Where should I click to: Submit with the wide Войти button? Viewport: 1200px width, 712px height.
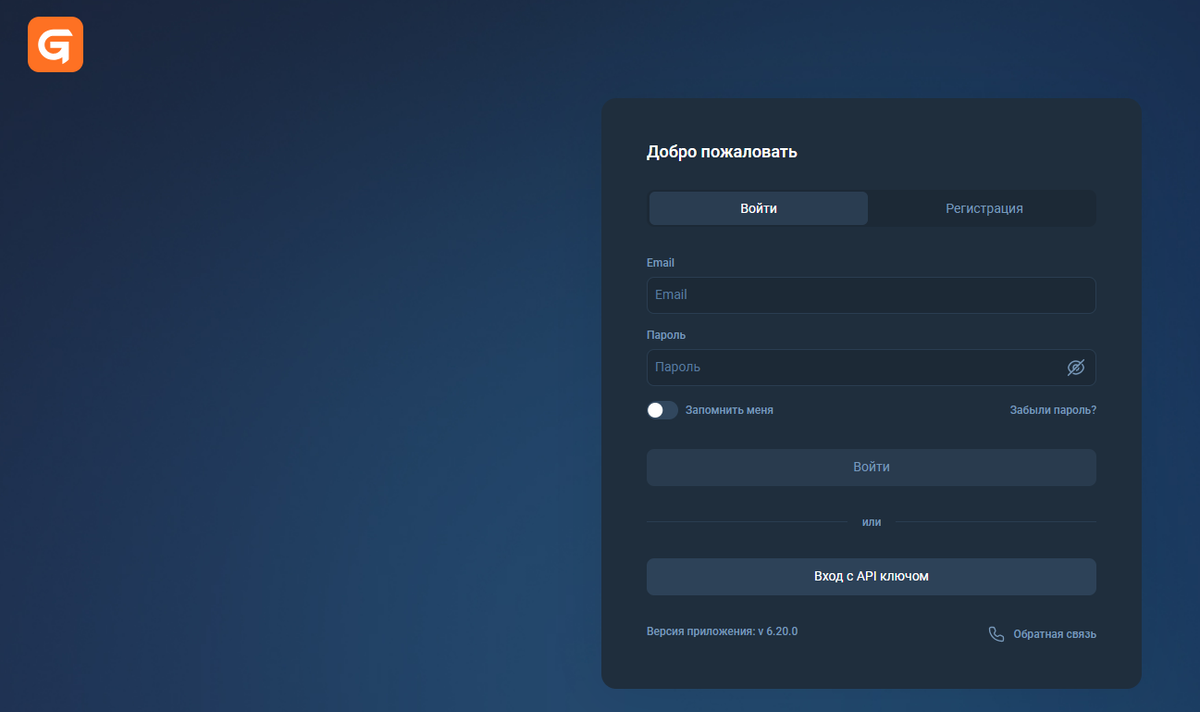(x=871, y=467)
